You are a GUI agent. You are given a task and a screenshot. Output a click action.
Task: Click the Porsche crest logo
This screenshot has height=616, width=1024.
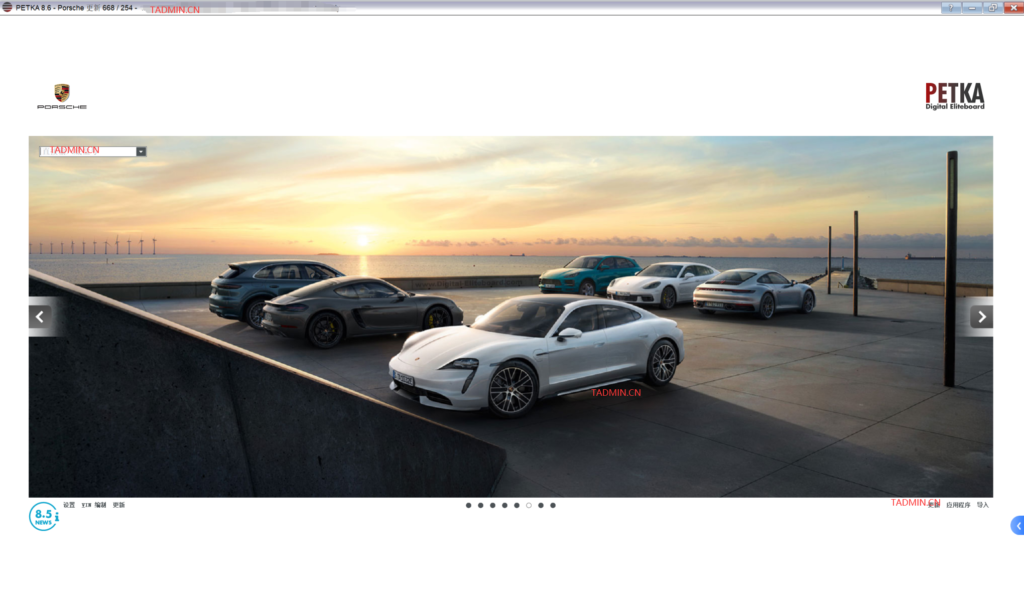[x=62, y=95]
